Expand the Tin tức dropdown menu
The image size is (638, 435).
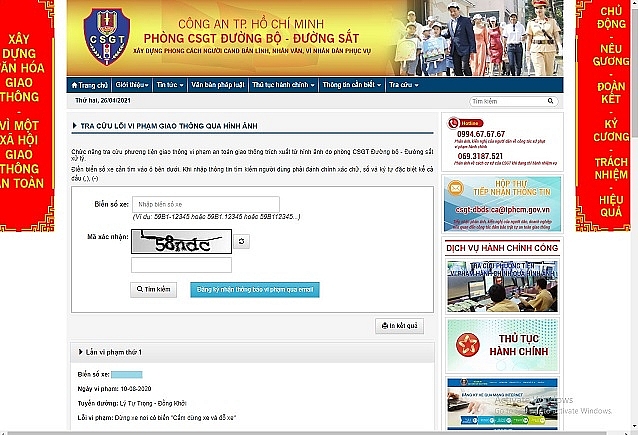[174, 86]
